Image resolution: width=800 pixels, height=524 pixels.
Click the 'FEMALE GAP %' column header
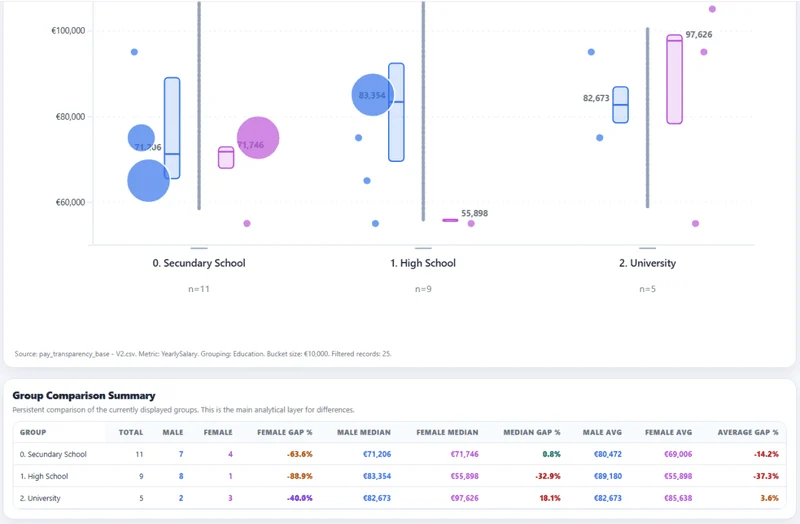tap(285, 432)
